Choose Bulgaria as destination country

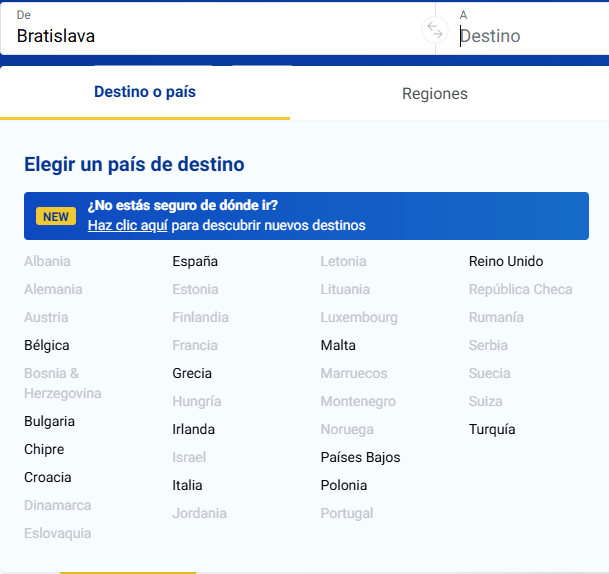[49, 421]
